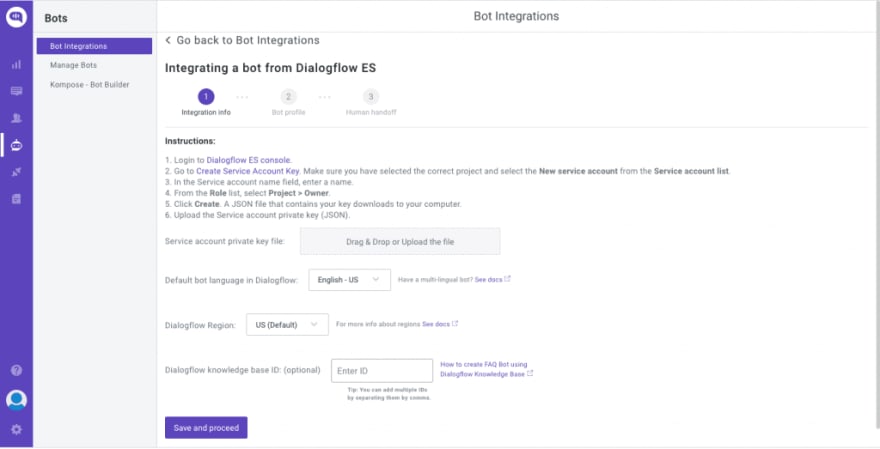Open Kompose - Bot Builder menu item
880x449 pixels.
coord(90,85)
